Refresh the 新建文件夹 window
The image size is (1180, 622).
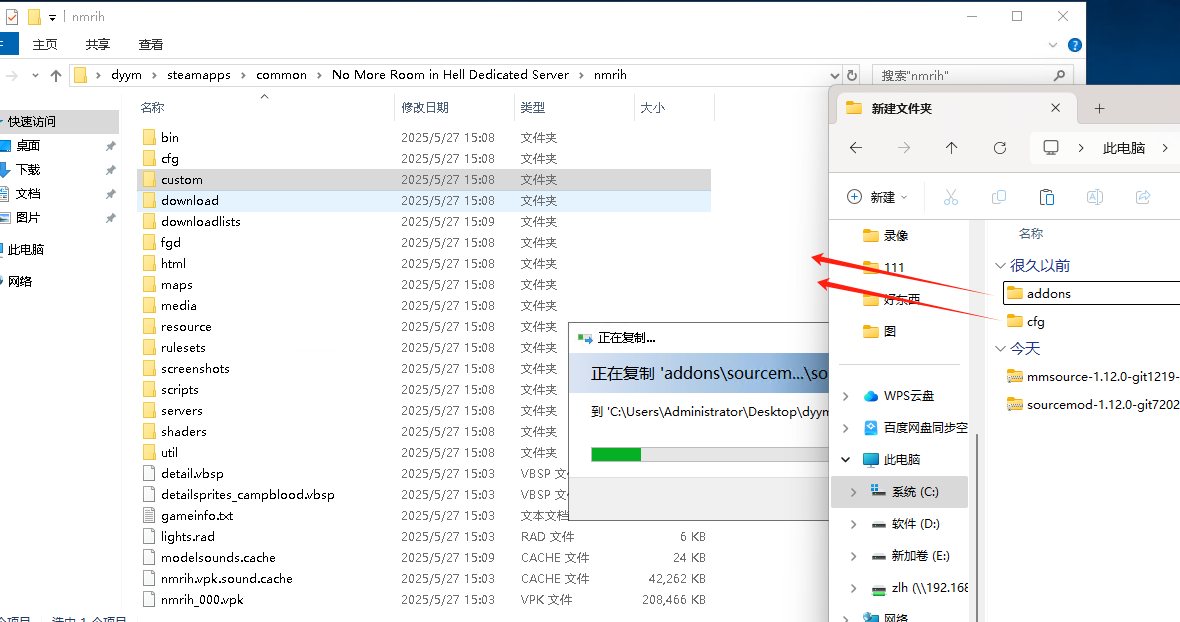pos(999,148)
